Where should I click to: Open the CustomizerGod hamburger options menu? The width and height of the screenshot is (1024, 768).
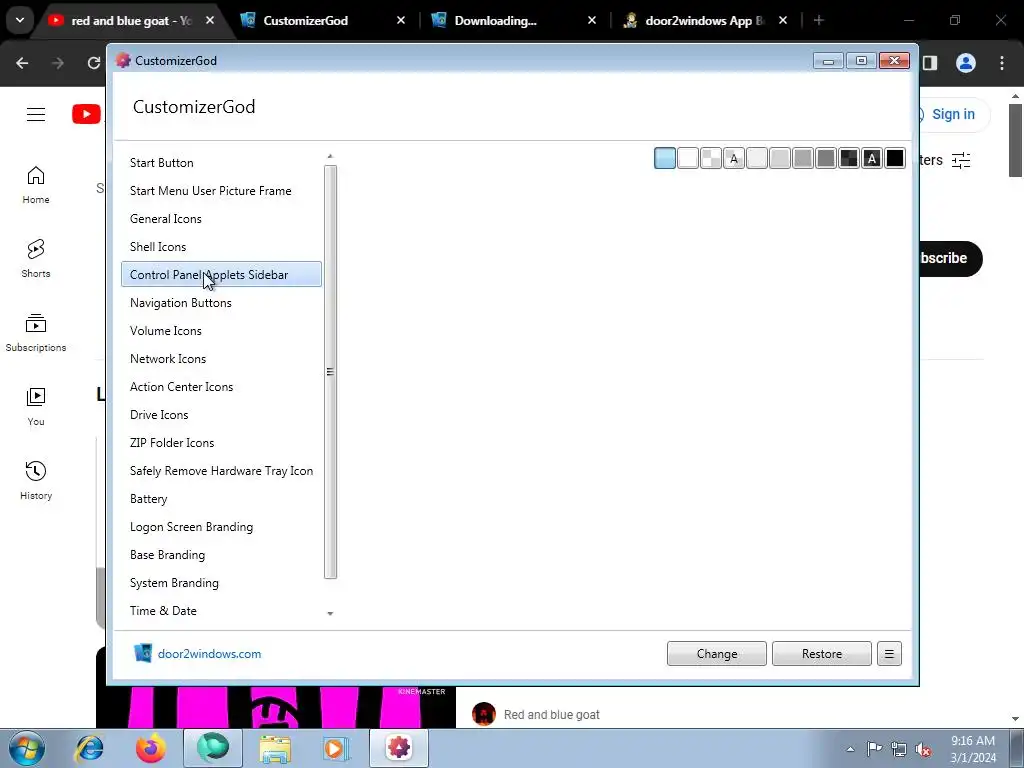(889, 654)
